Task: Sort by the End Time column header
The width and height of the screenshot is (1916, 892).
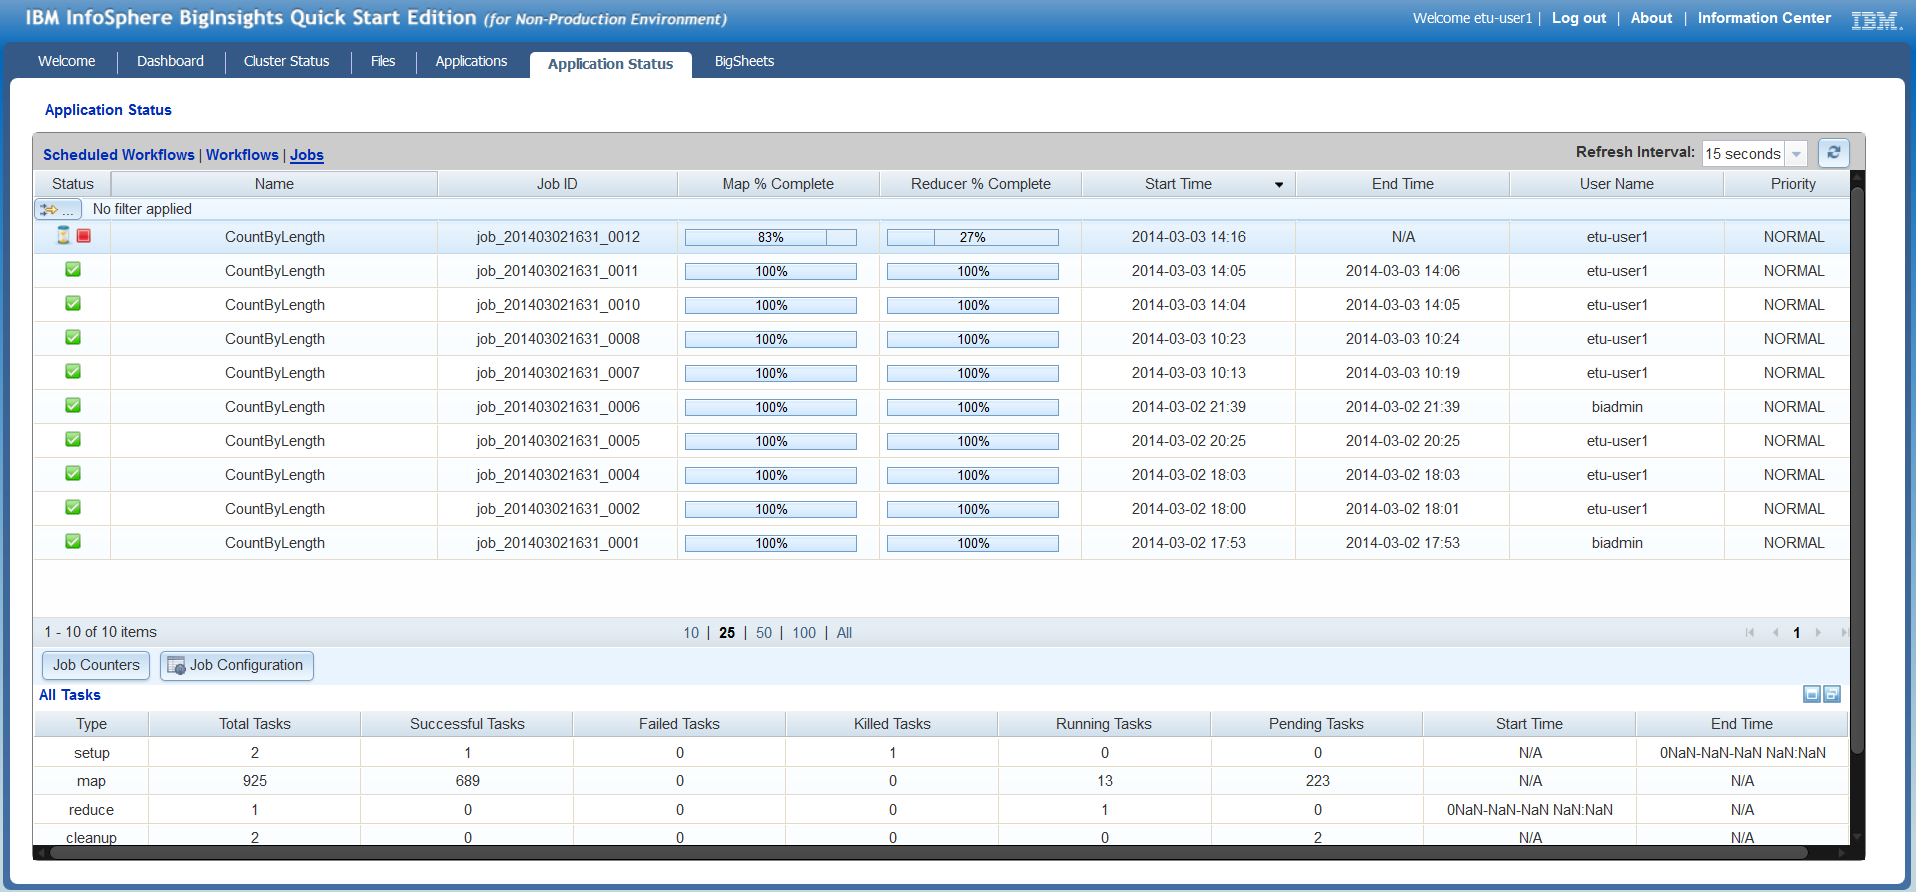Action: point(1403,184)
